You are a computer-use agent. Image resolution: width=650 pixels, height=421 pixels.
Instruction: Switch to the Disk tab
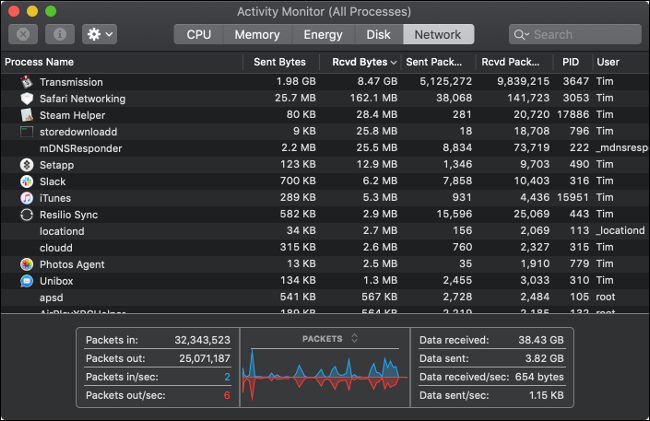click(x=379, y=34)
